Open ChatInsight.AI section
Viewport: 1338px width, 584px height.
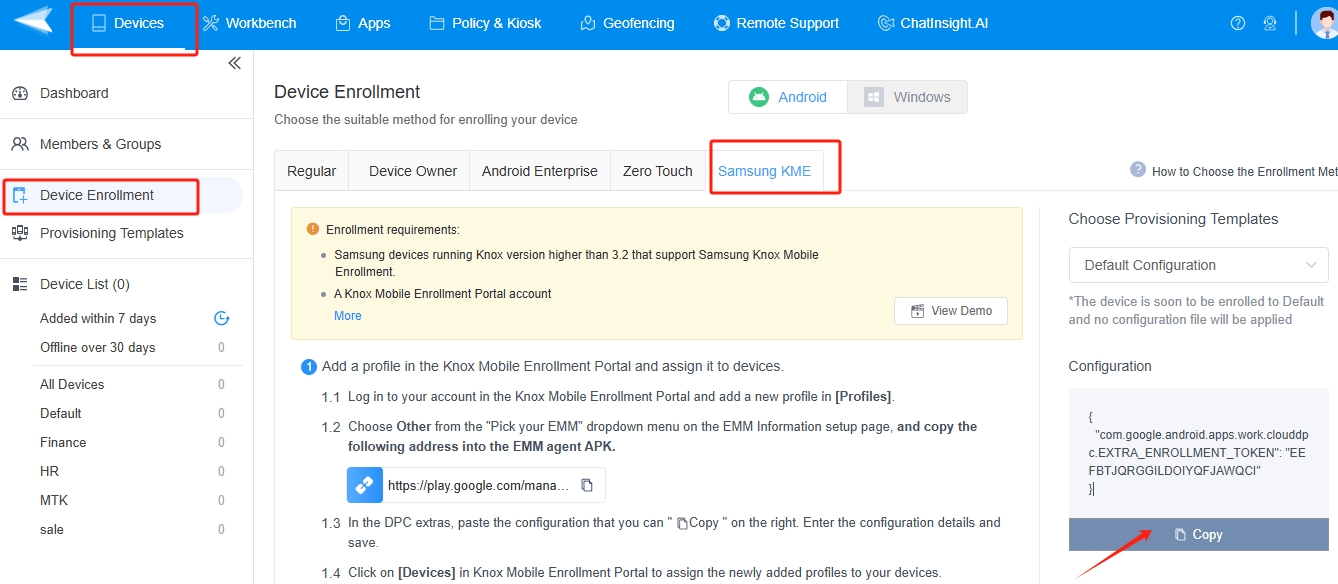click(932, 23)
